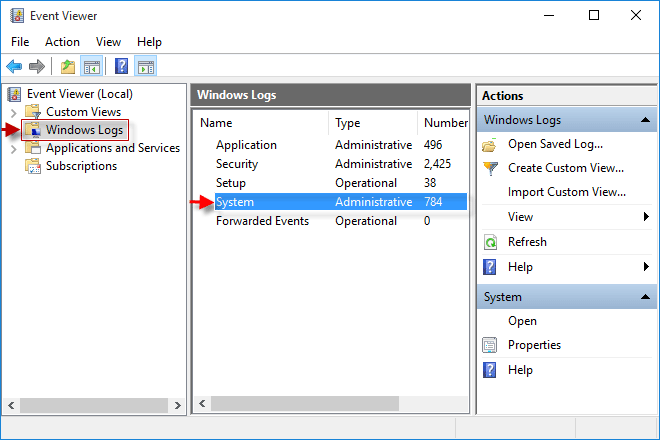This screenshot has height=440, width=660.
Task: Click the Back arrow toolbar icon
Action: click(x=14, y=67)
